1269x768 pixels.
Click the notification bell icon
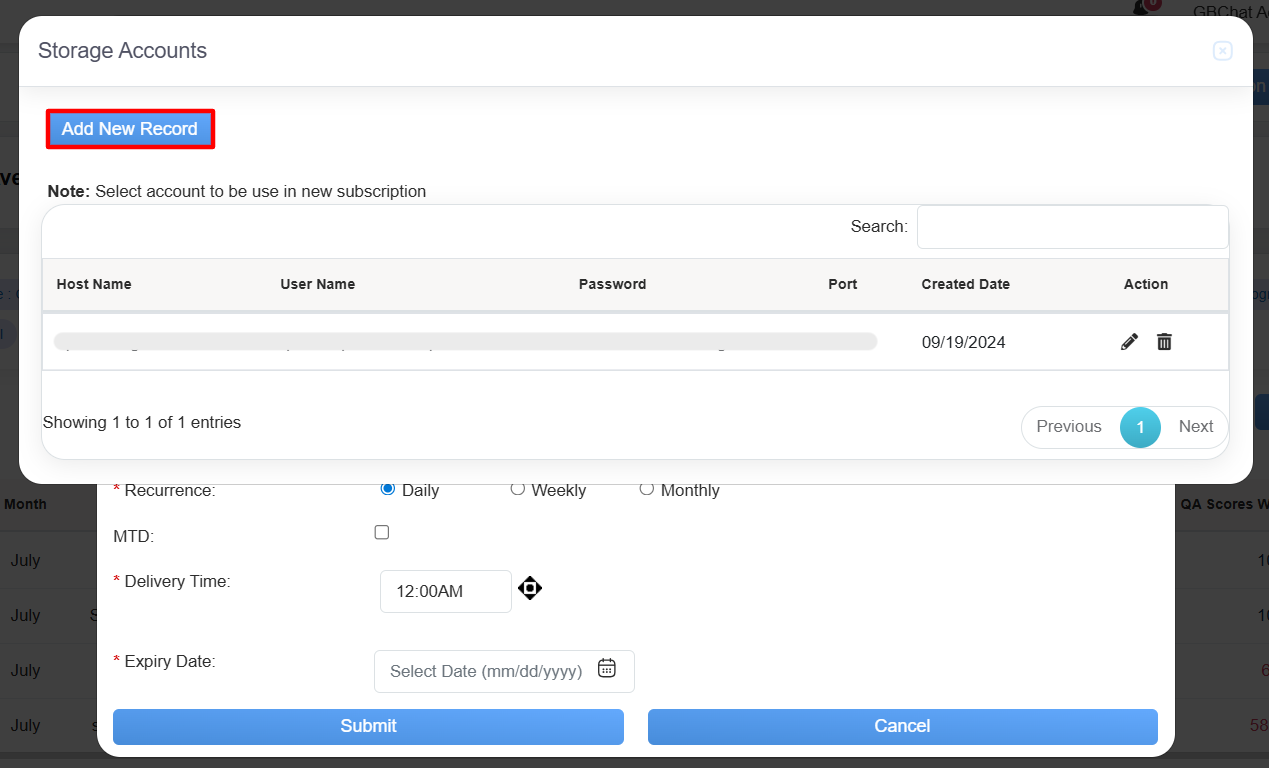tap(1142, 7)
